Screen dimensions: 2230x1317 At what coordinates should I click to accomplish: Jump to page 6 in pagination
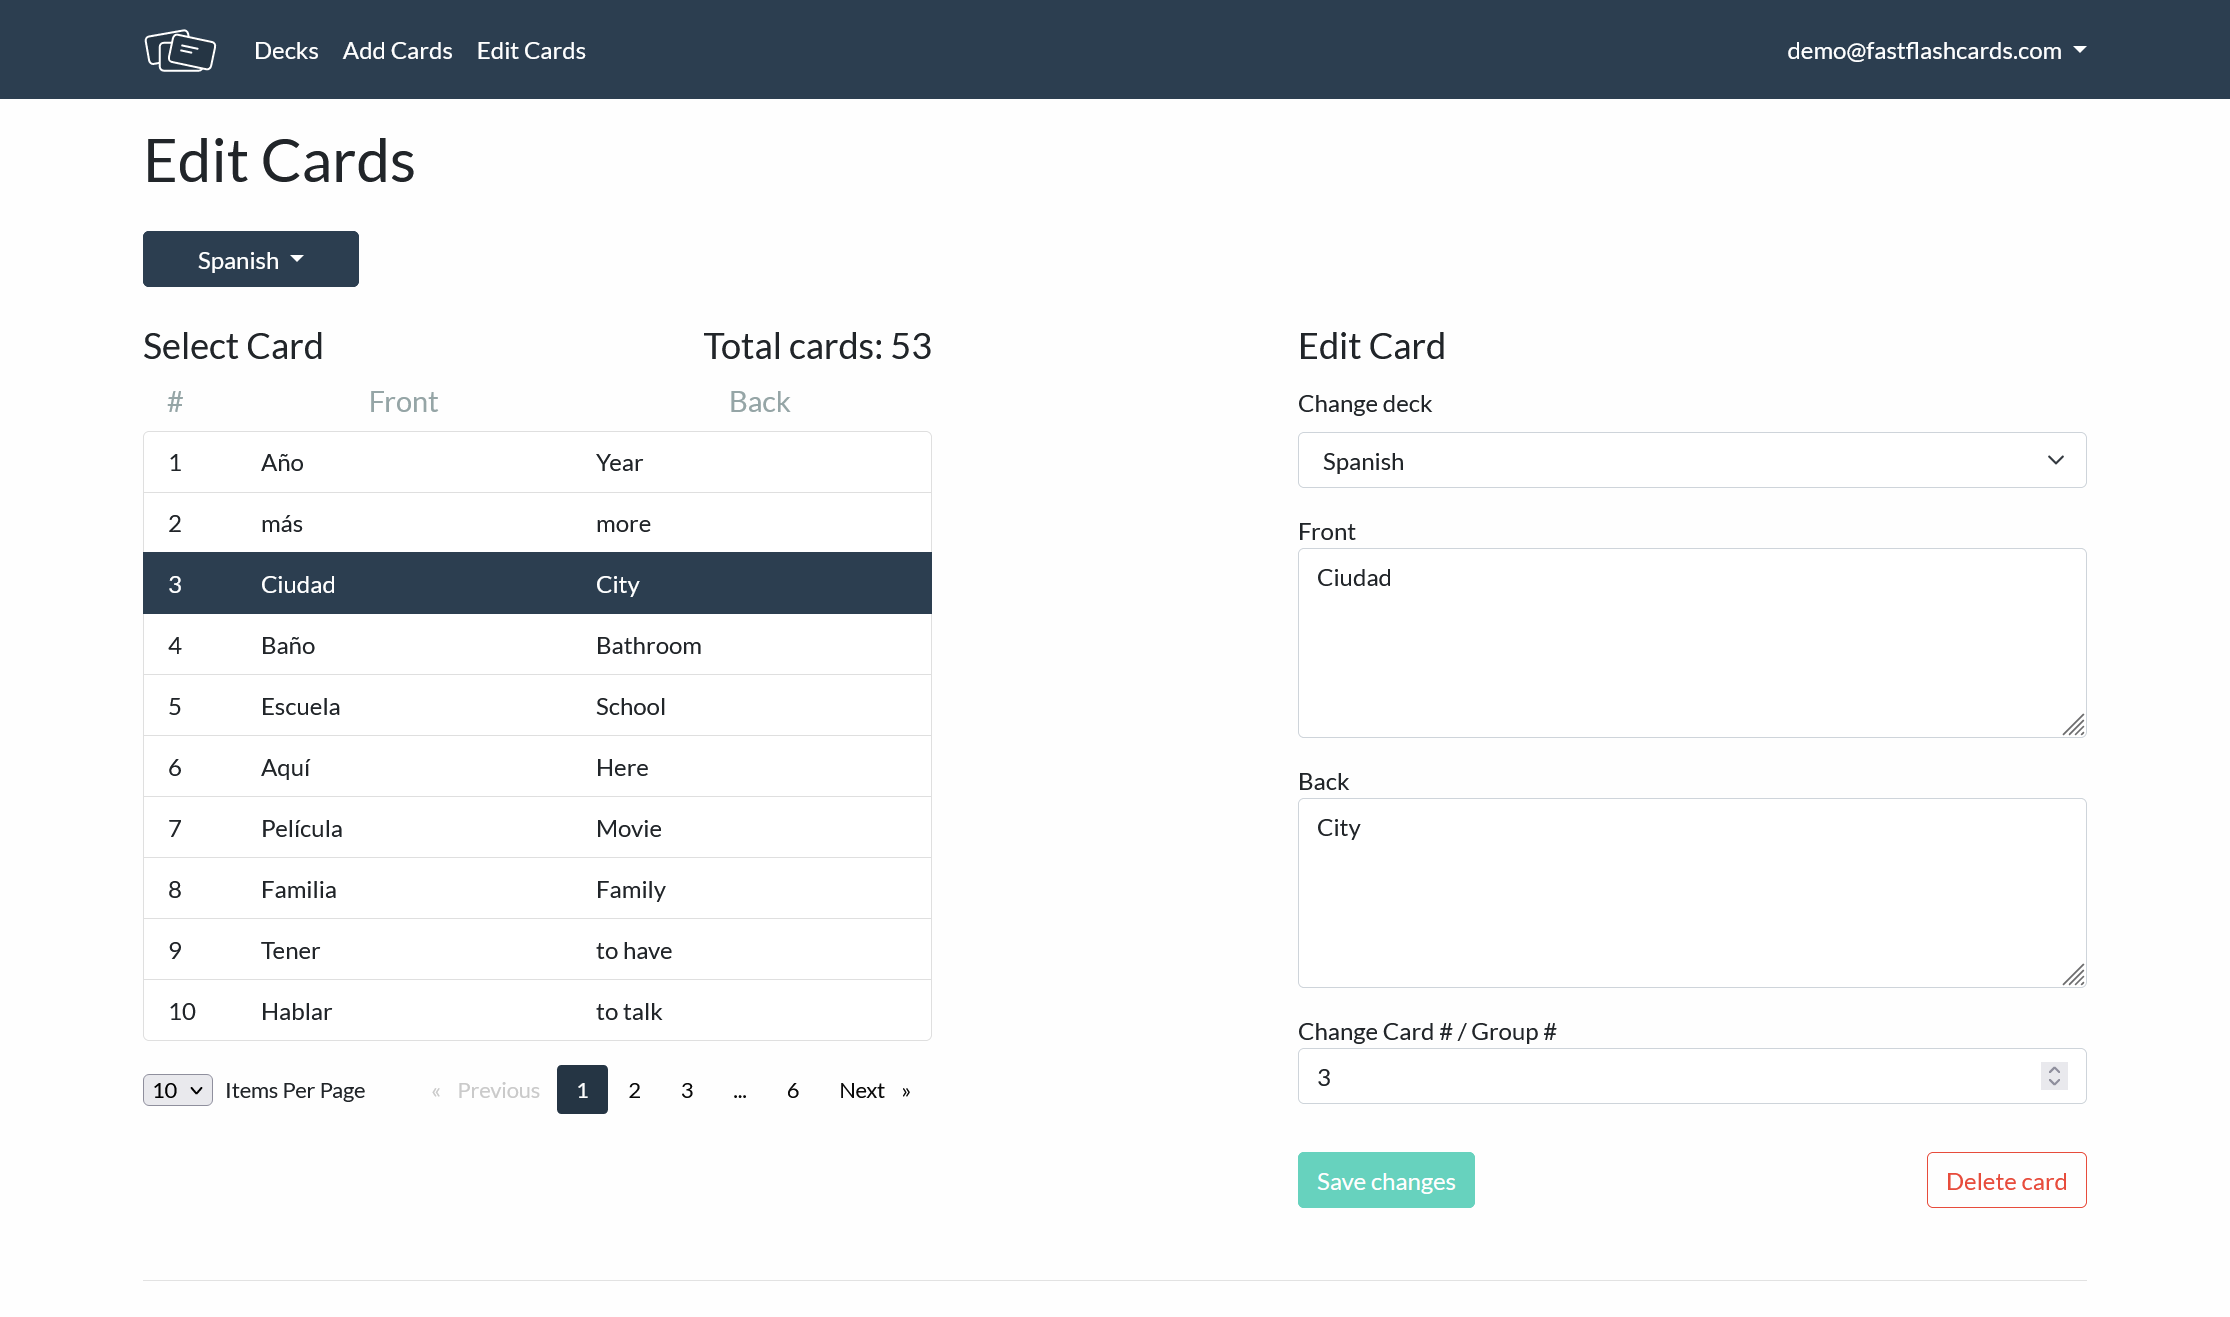pos(792,1090)
